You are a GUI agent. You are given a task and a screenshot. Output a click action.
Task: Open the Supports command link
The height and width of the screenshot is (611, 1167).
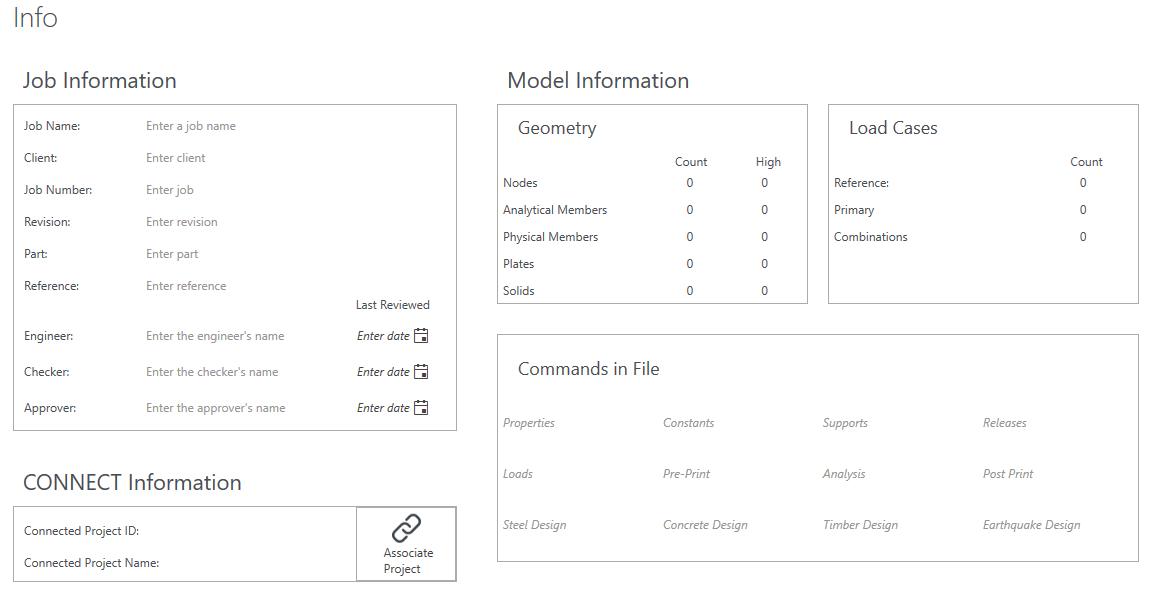point(845,423)
